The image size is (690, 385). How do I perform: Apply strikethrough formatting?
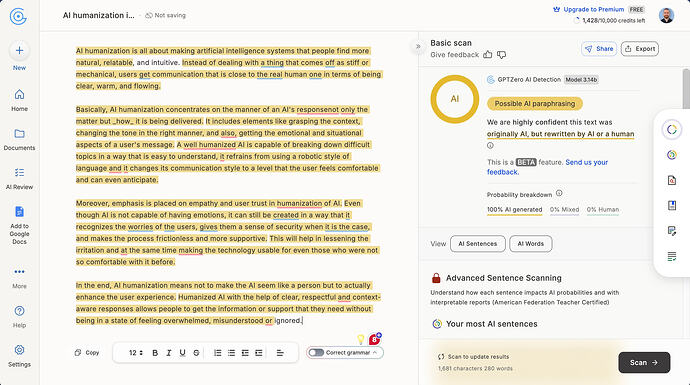(196, 353)
